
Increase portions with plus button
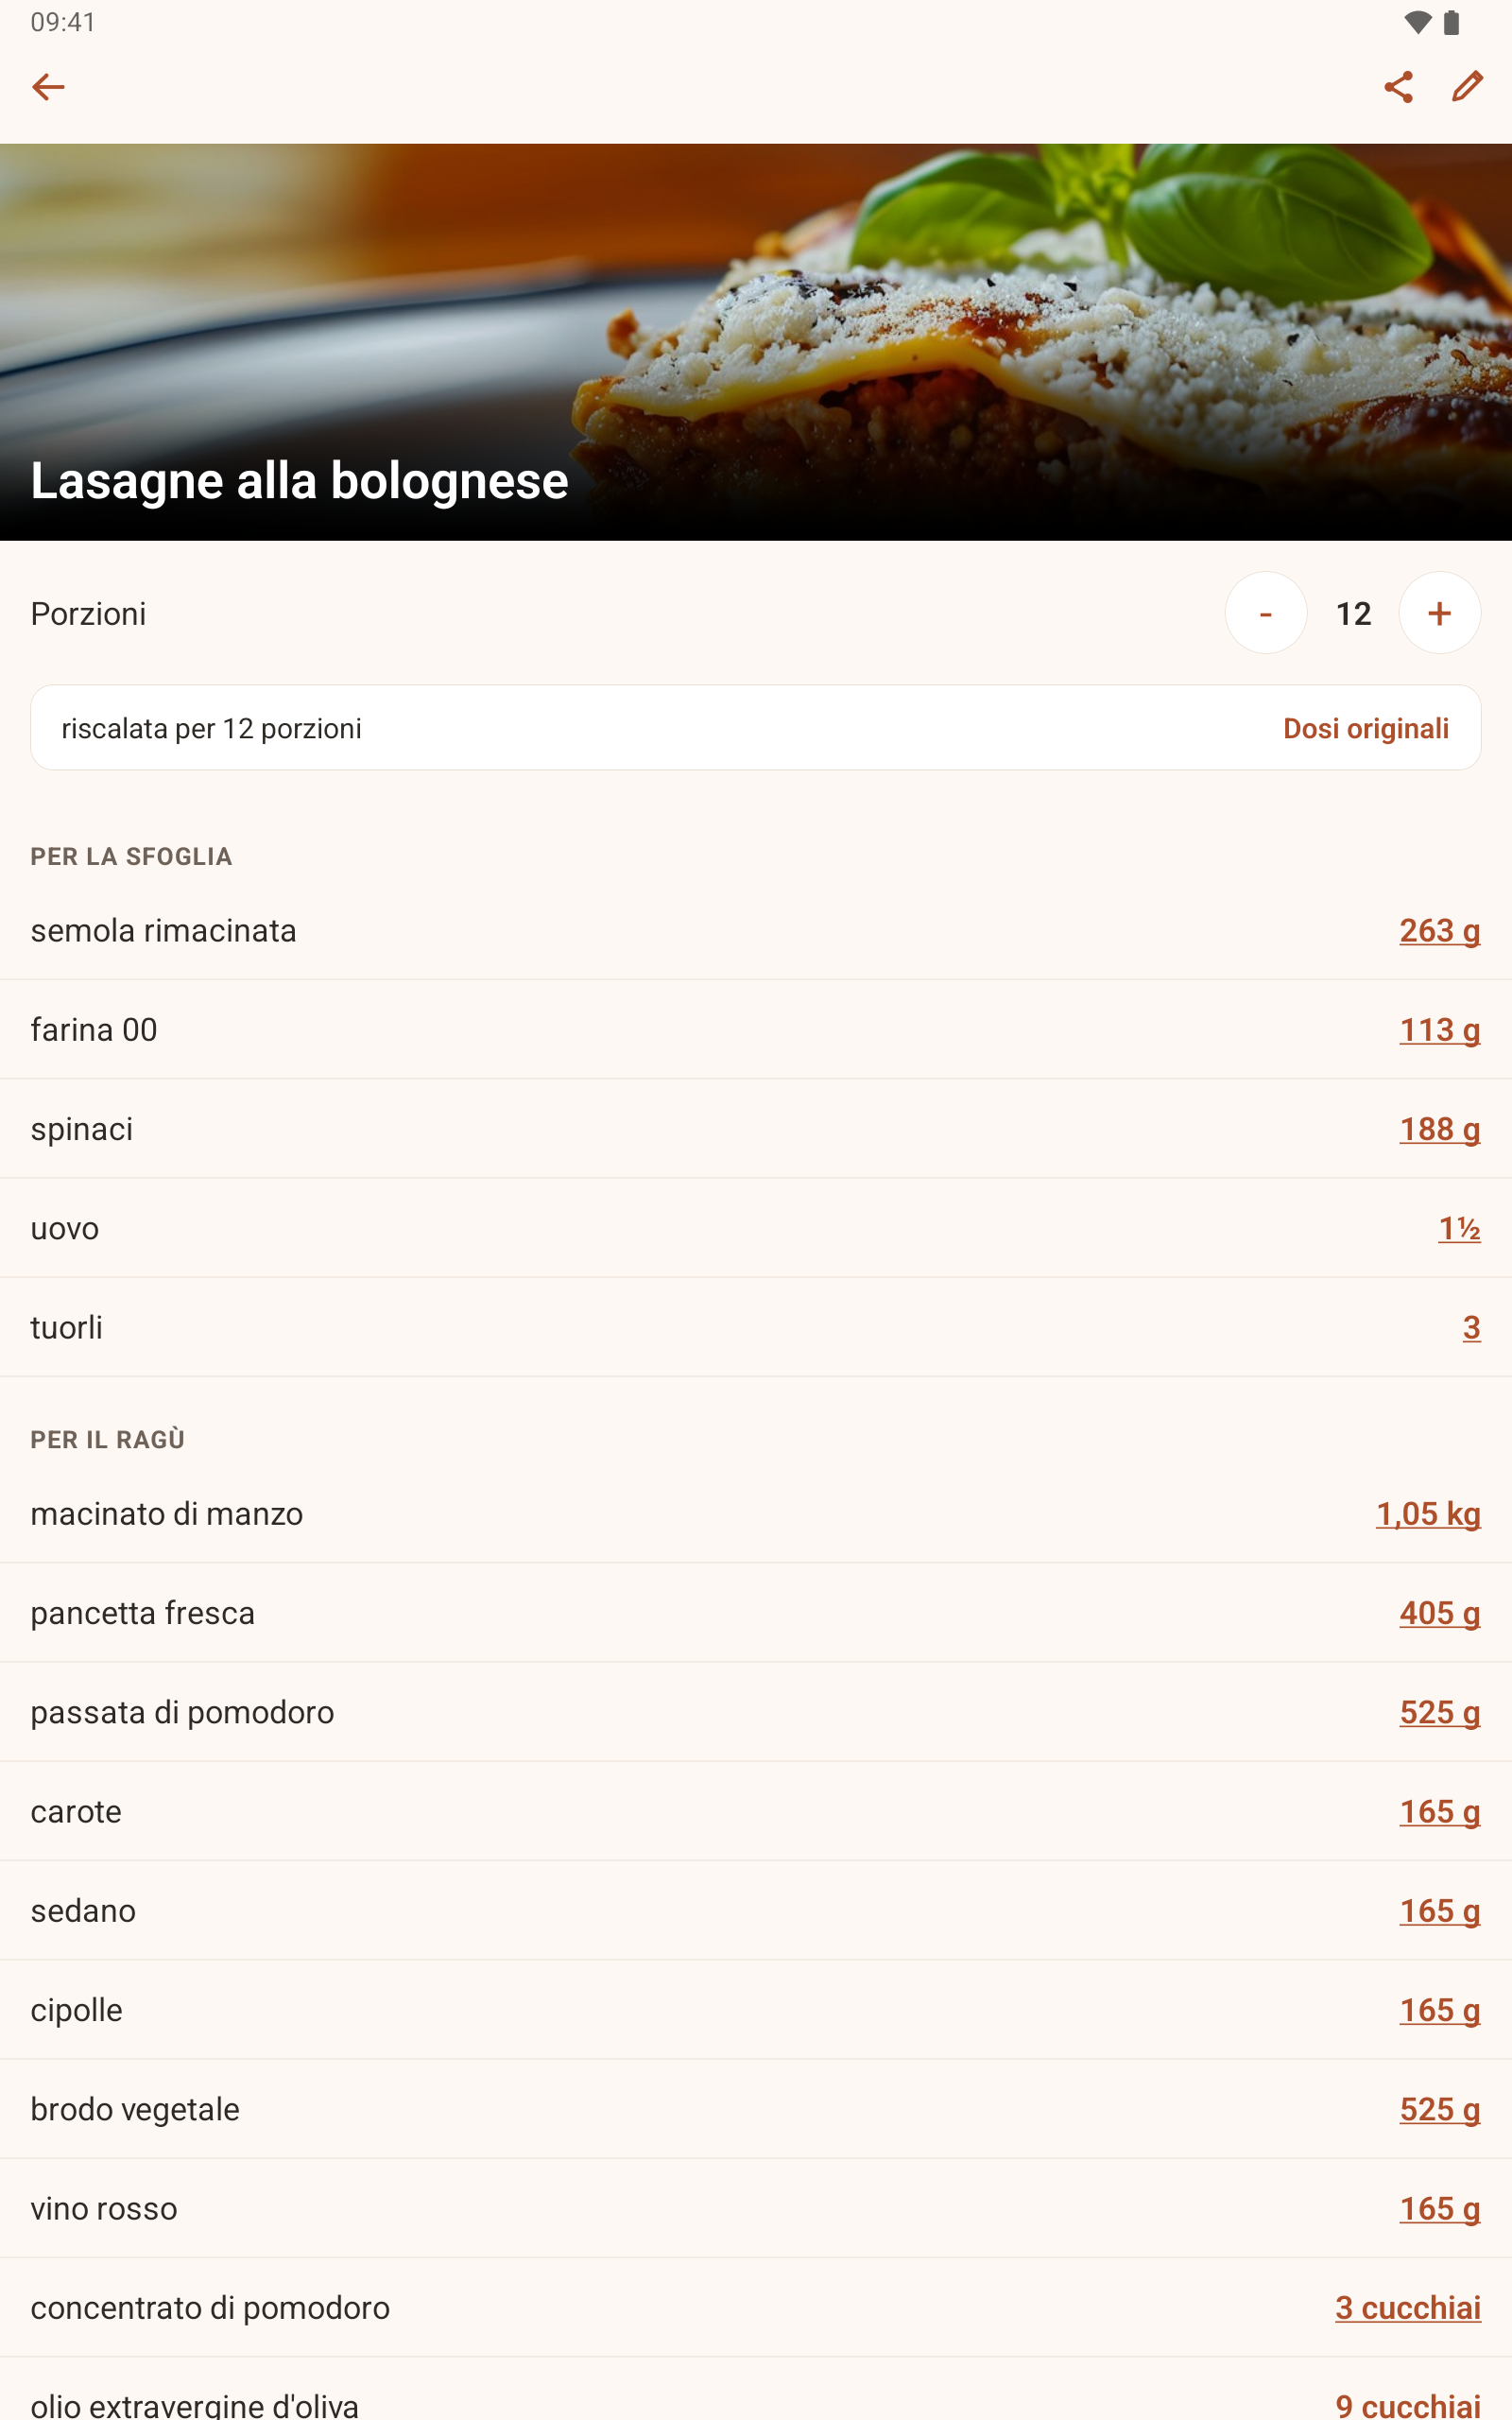tap(1439, 613)
